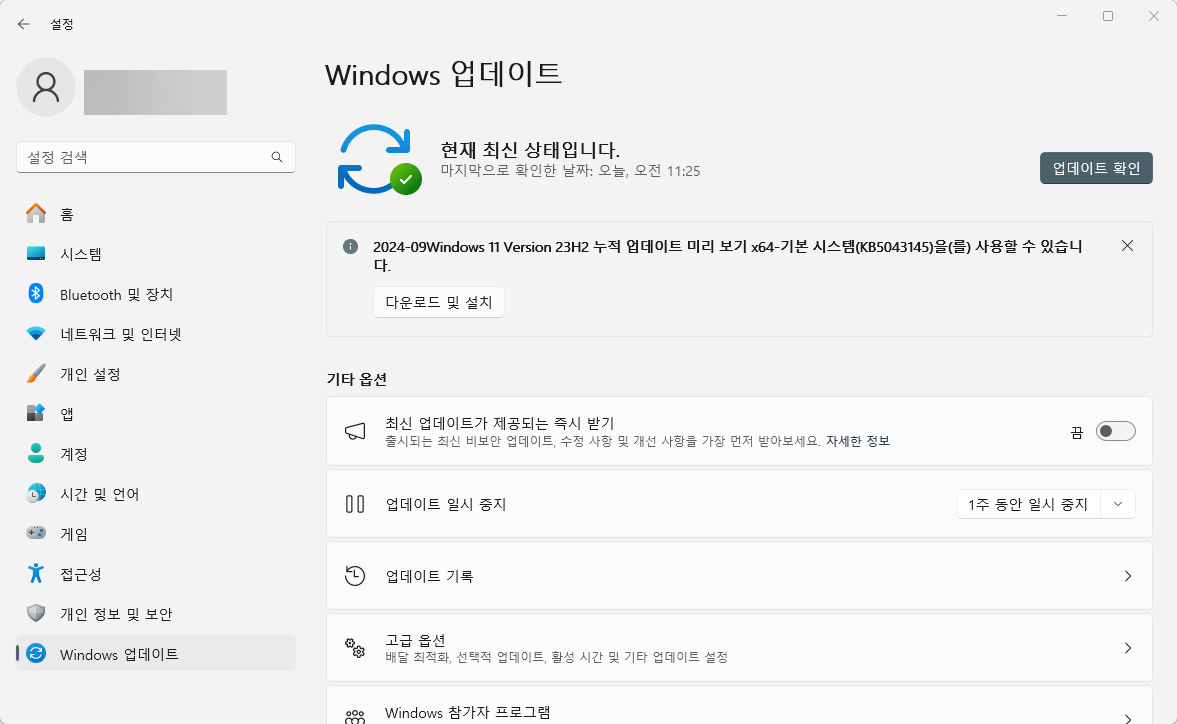Click the user profile avatar icon

[46, 87]
